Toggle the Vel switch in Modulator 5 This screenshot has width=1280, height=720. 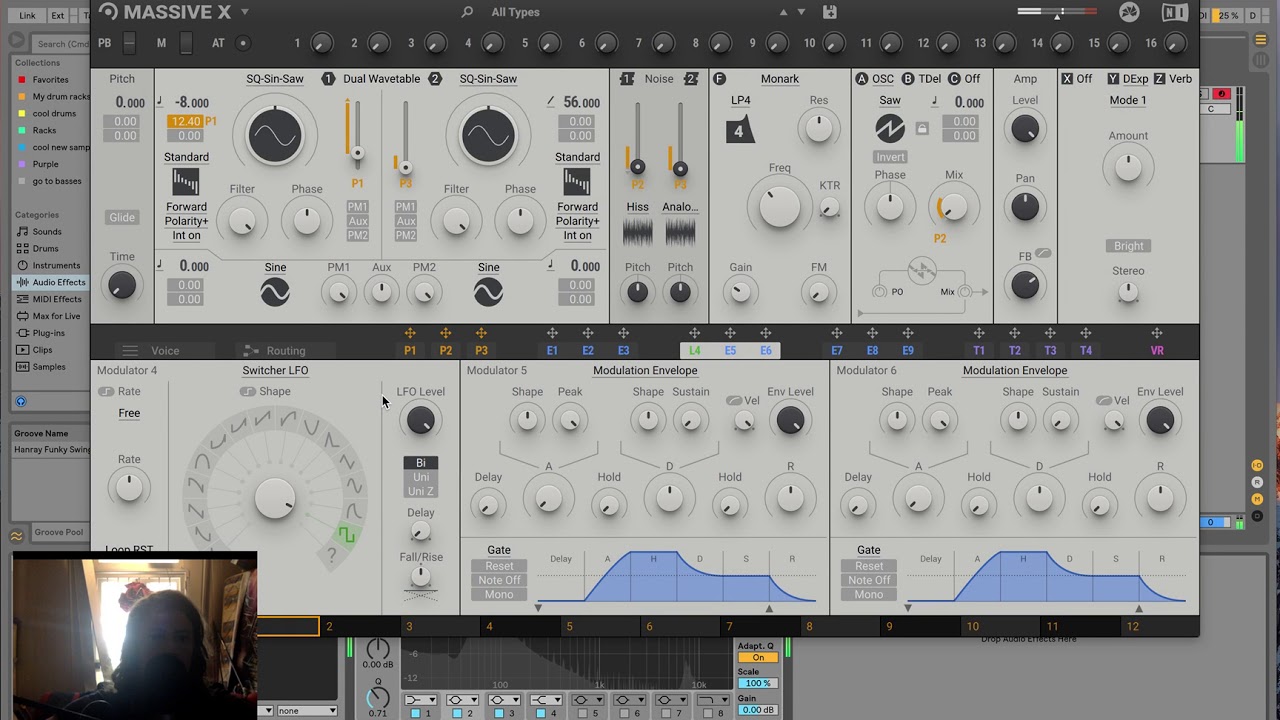click(734, 401)
